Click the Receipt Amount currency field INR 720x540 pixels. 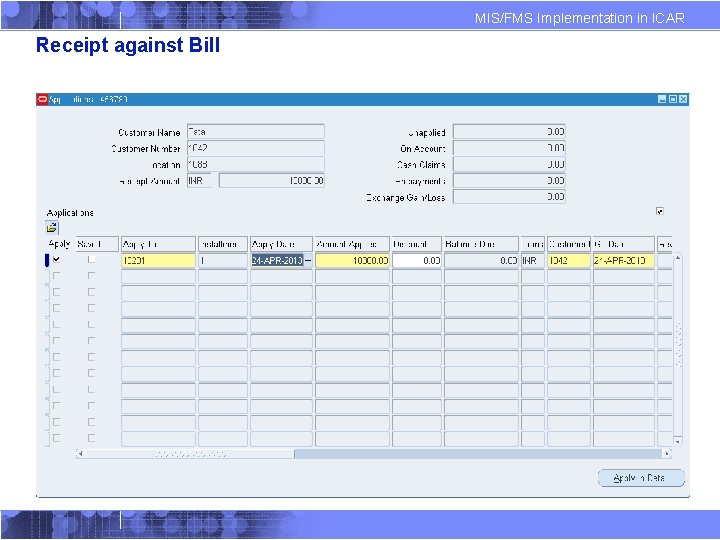(200, 181)
